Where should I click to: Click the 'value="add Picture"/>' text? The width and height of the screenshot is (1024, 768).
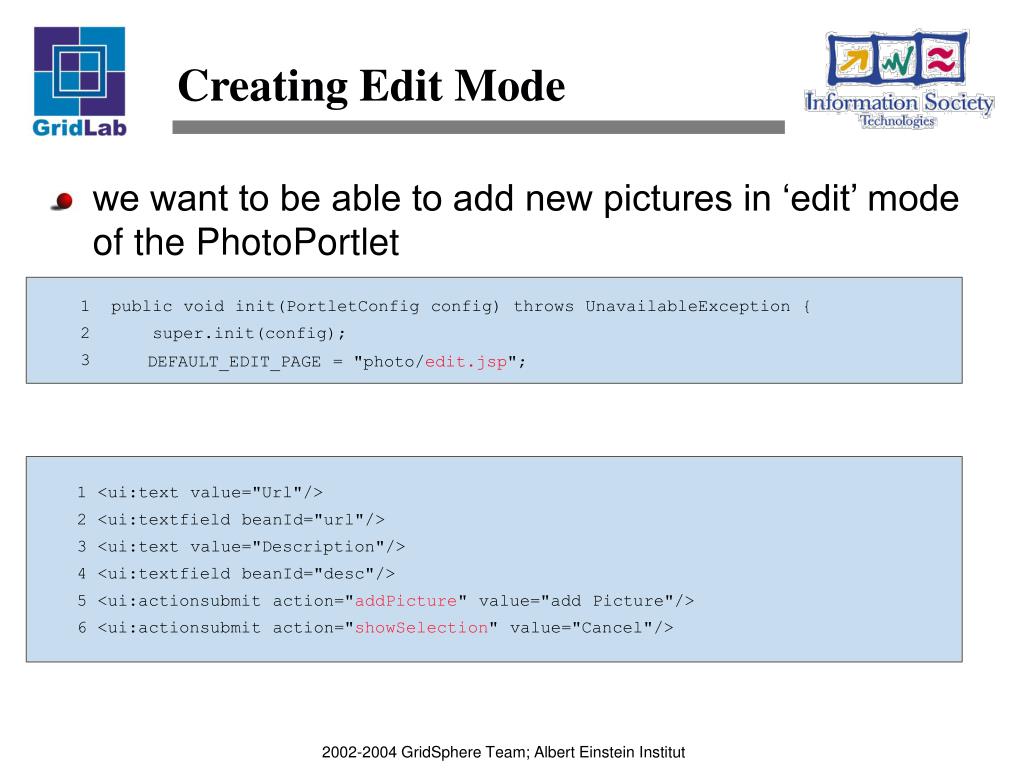click(586, 601)
